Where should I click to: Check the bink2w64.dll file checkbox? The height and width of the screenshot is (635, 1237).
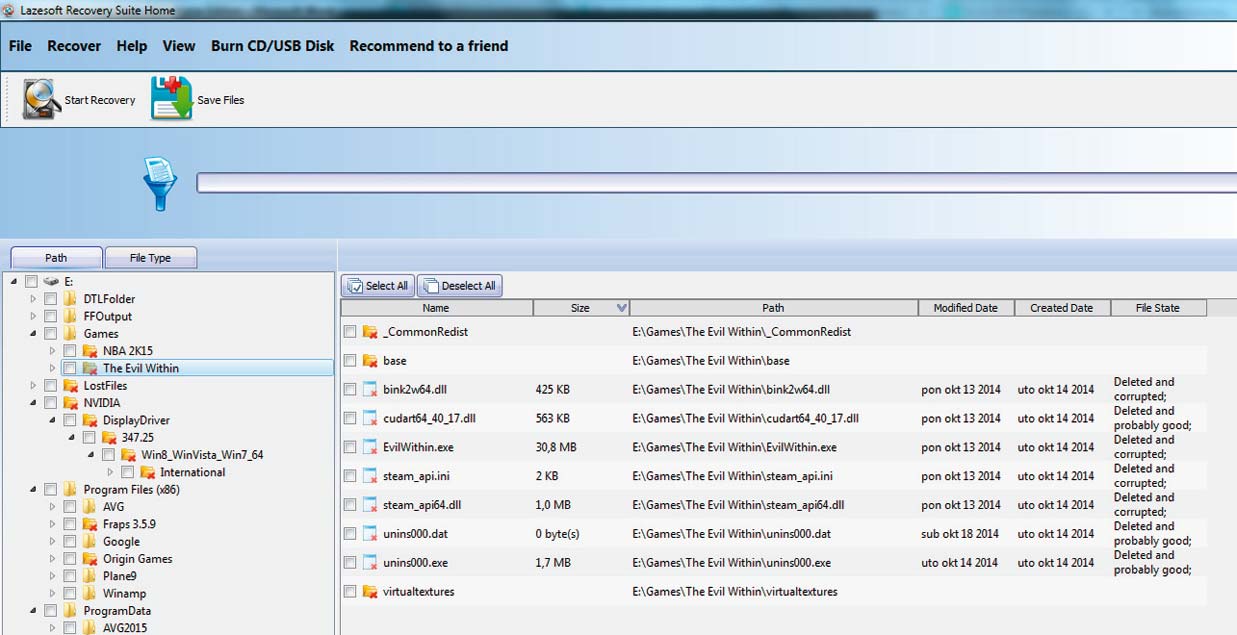[x=350, y=390]
